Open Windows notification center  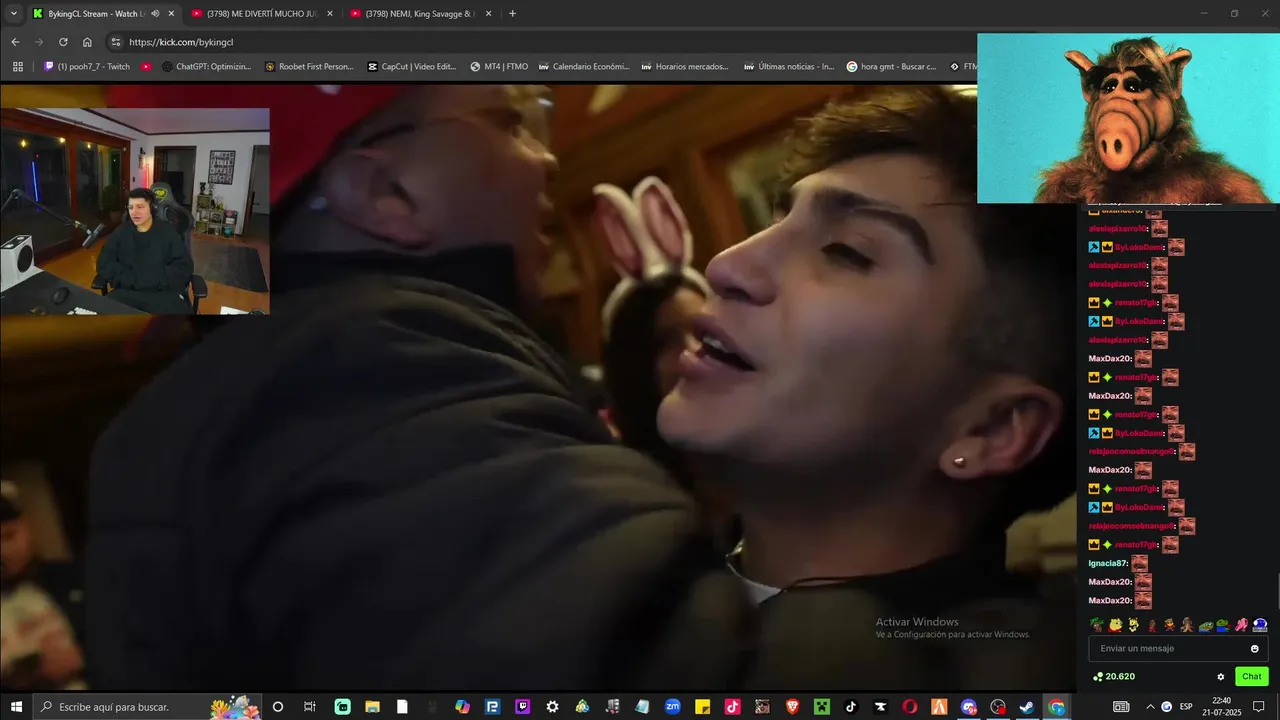point(1259,707)
